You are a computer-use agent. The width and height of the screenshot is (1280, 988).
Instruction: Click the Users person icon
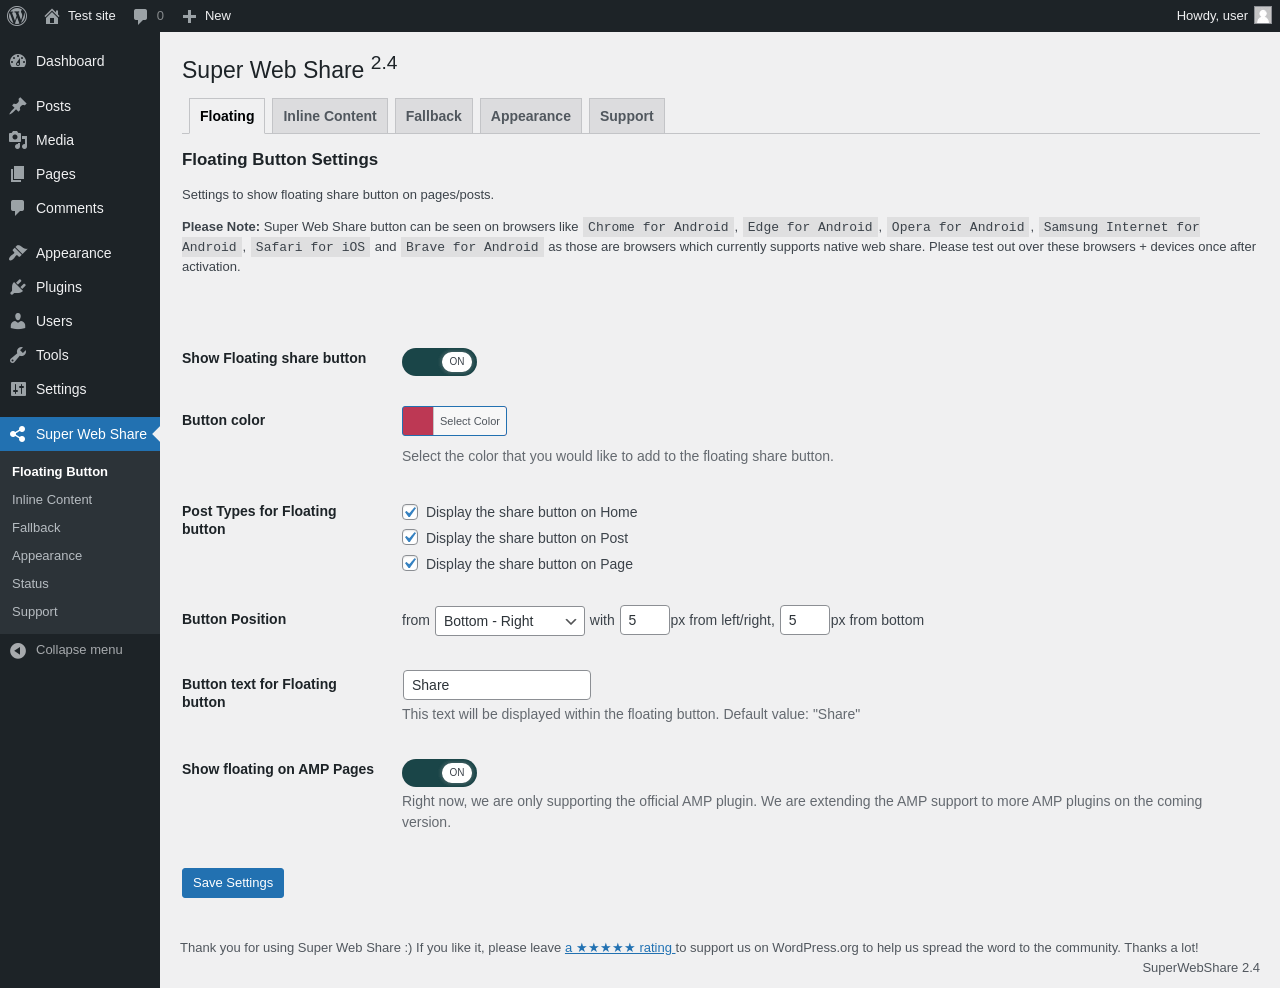coord(18,321)
